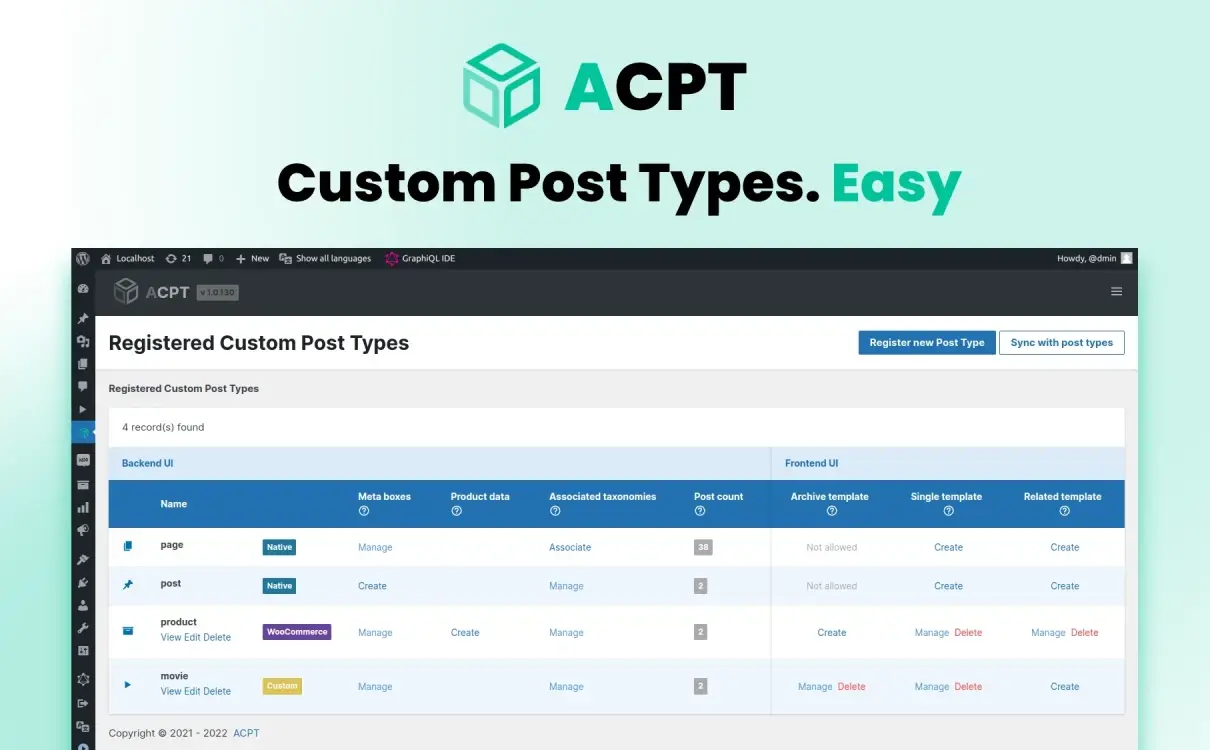Open Pages sidebar icon

tap(83, 364)
